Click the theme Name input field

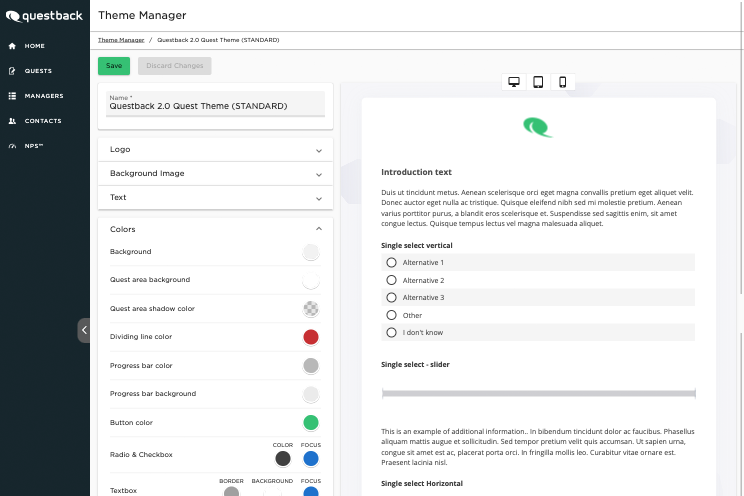(x=215, y=104)
